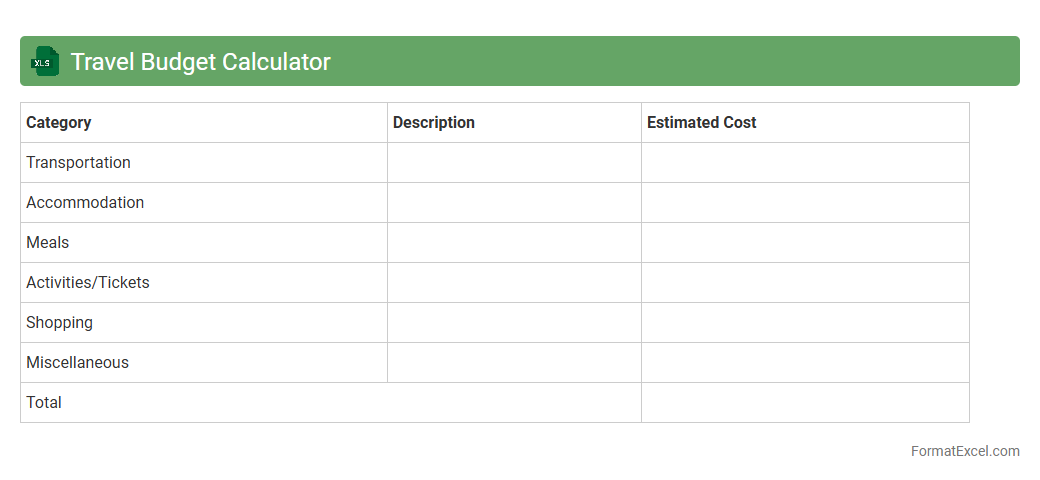This screenshot has height=480, width=1040.
Task: Select the Miscellaneous estimated cost cell
Action: click(805, 362)
